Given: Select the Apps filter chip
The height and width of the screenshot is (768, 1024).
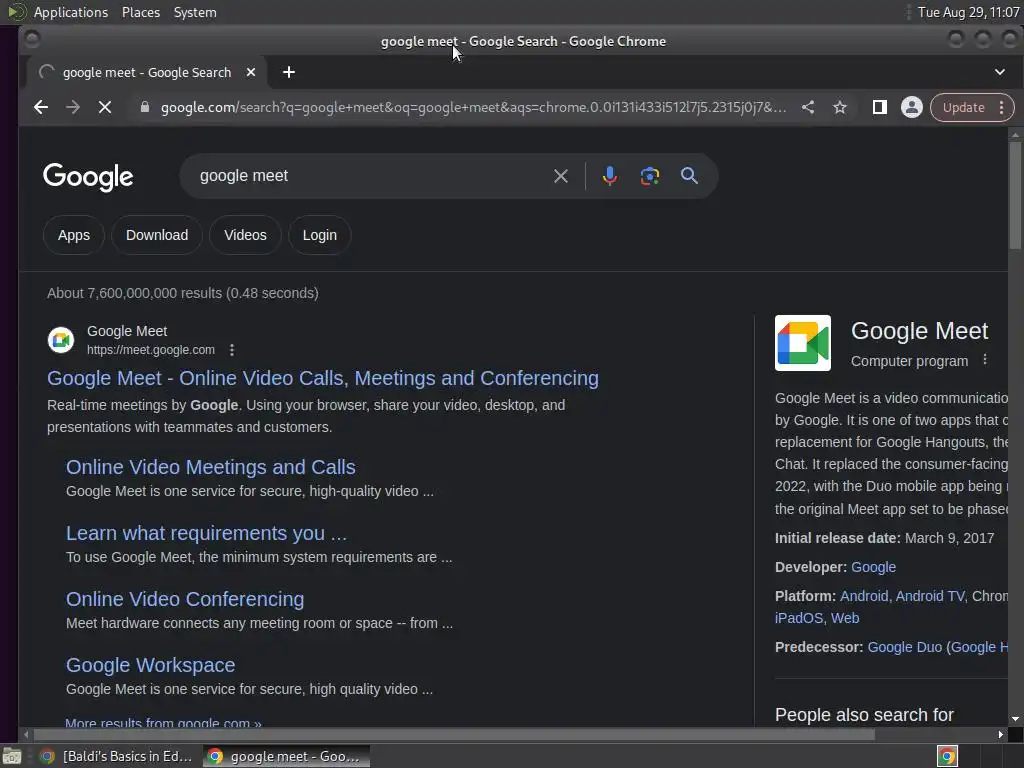Looking at the screenshot, I should pyautogui.click(x=74, y=235).
